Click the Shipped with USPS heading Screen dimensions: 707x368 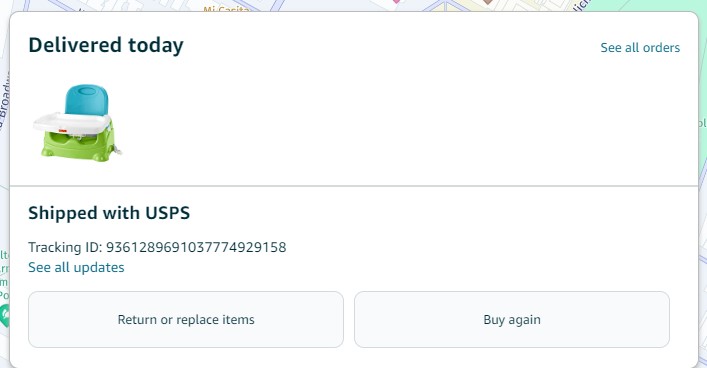(109, 213)
